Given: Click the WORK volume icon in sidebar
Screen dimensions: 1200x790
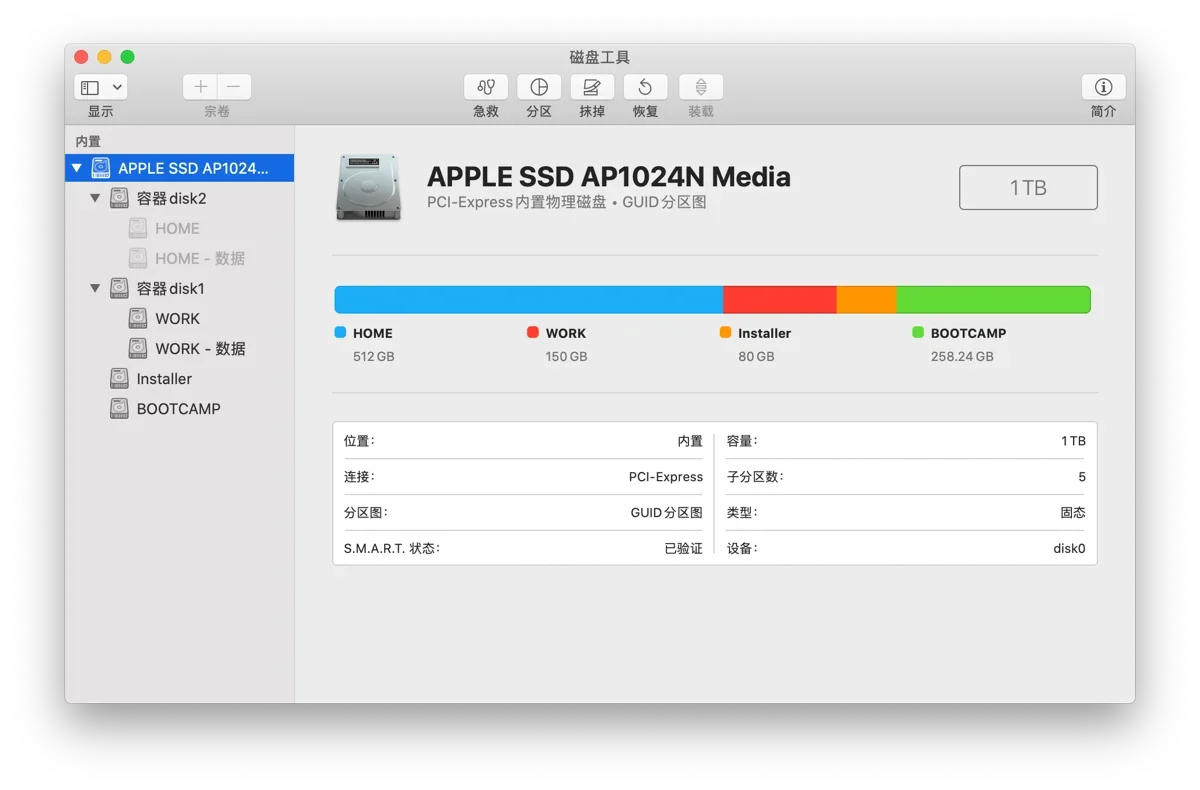Looking at the screenshot, I should pos(138,318).
